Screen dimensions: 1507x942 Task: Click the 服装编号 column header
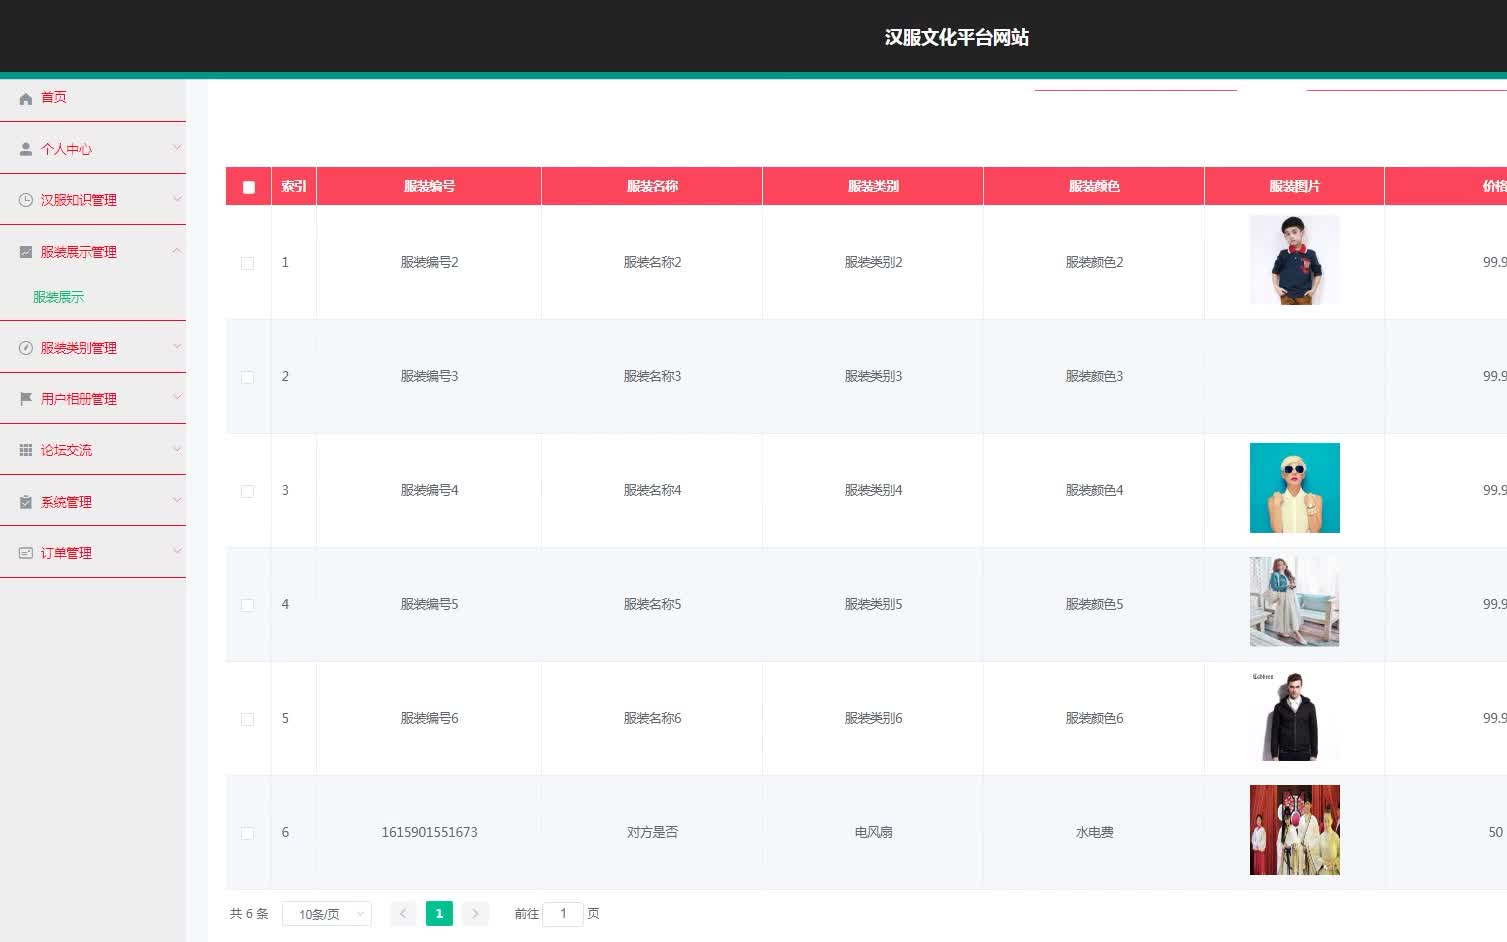point(429,186)
